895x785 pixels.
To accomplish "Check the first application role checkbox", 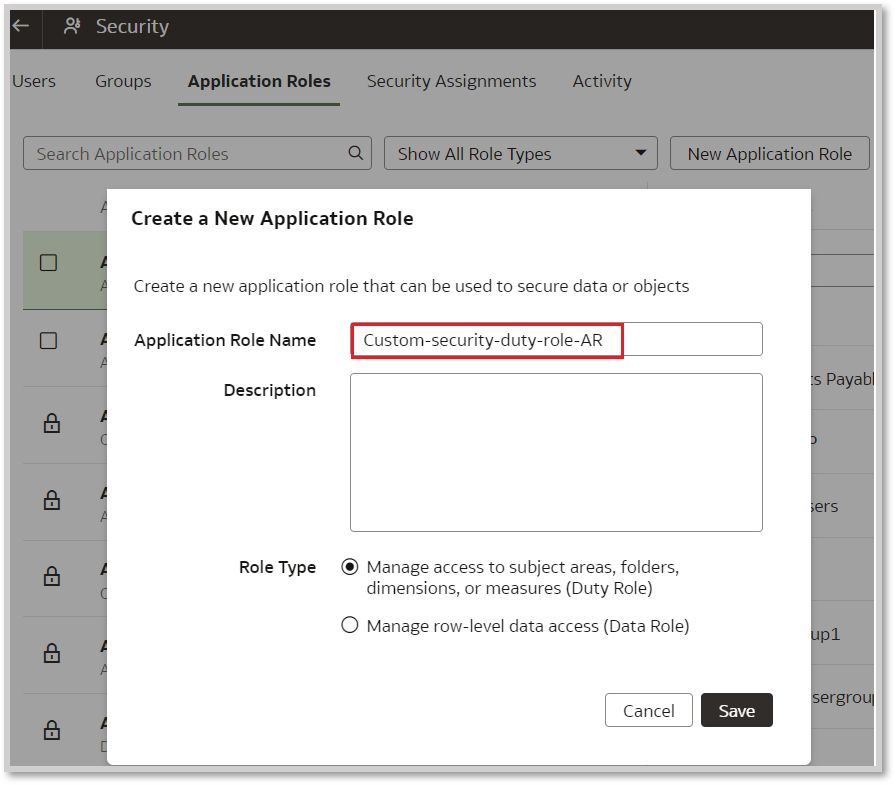I will click(49, 263).
